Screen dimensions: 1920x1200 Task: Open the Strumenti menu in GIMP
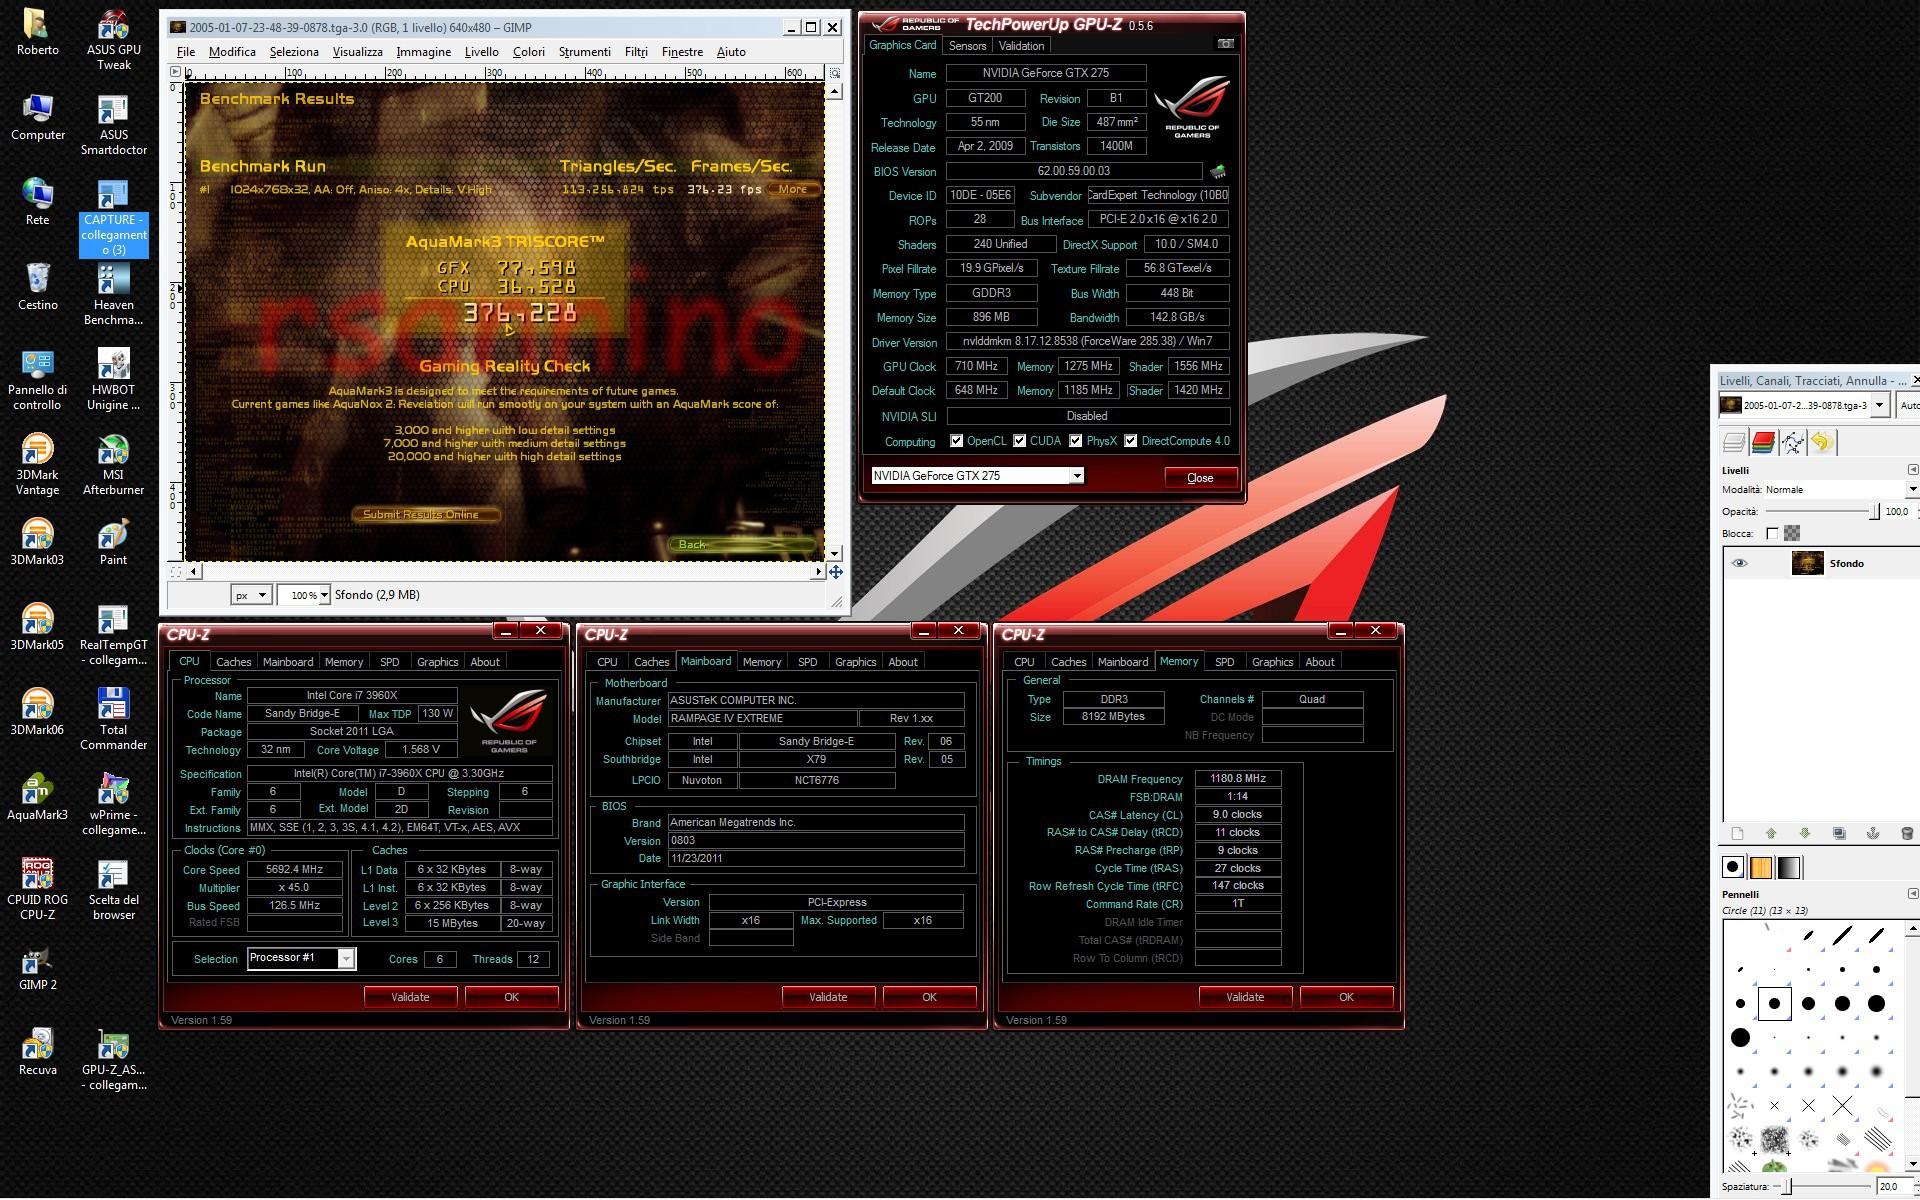pyautogui.click(x=584, y=52)
